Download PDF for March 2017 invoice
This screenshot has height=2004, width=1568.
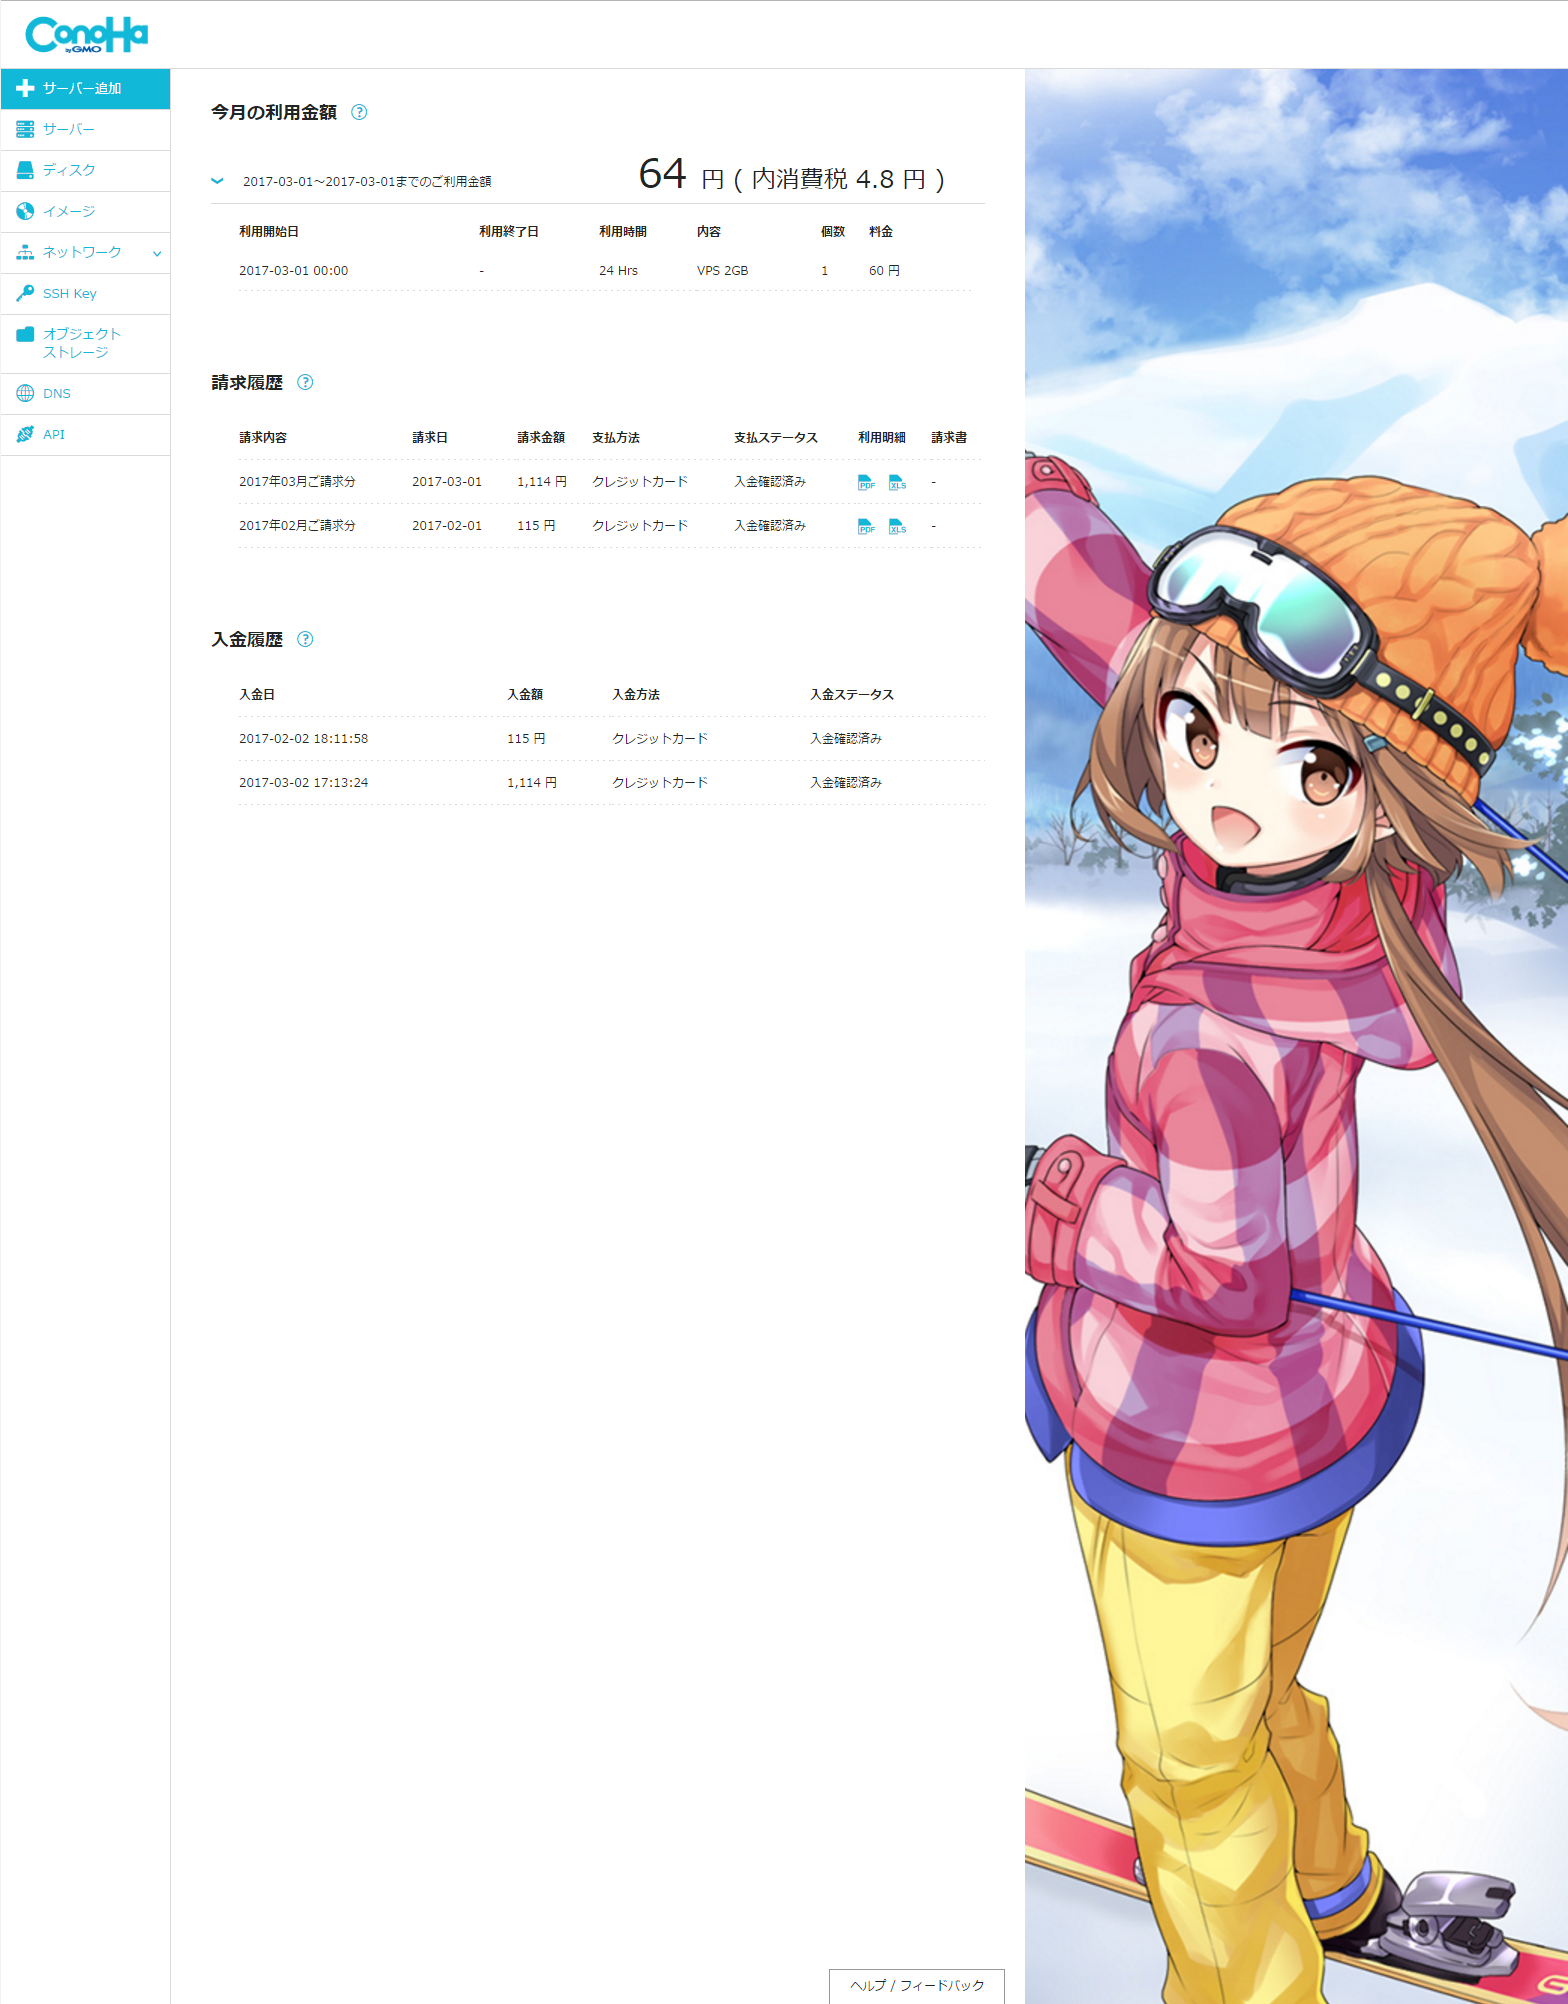coord(866,483)
